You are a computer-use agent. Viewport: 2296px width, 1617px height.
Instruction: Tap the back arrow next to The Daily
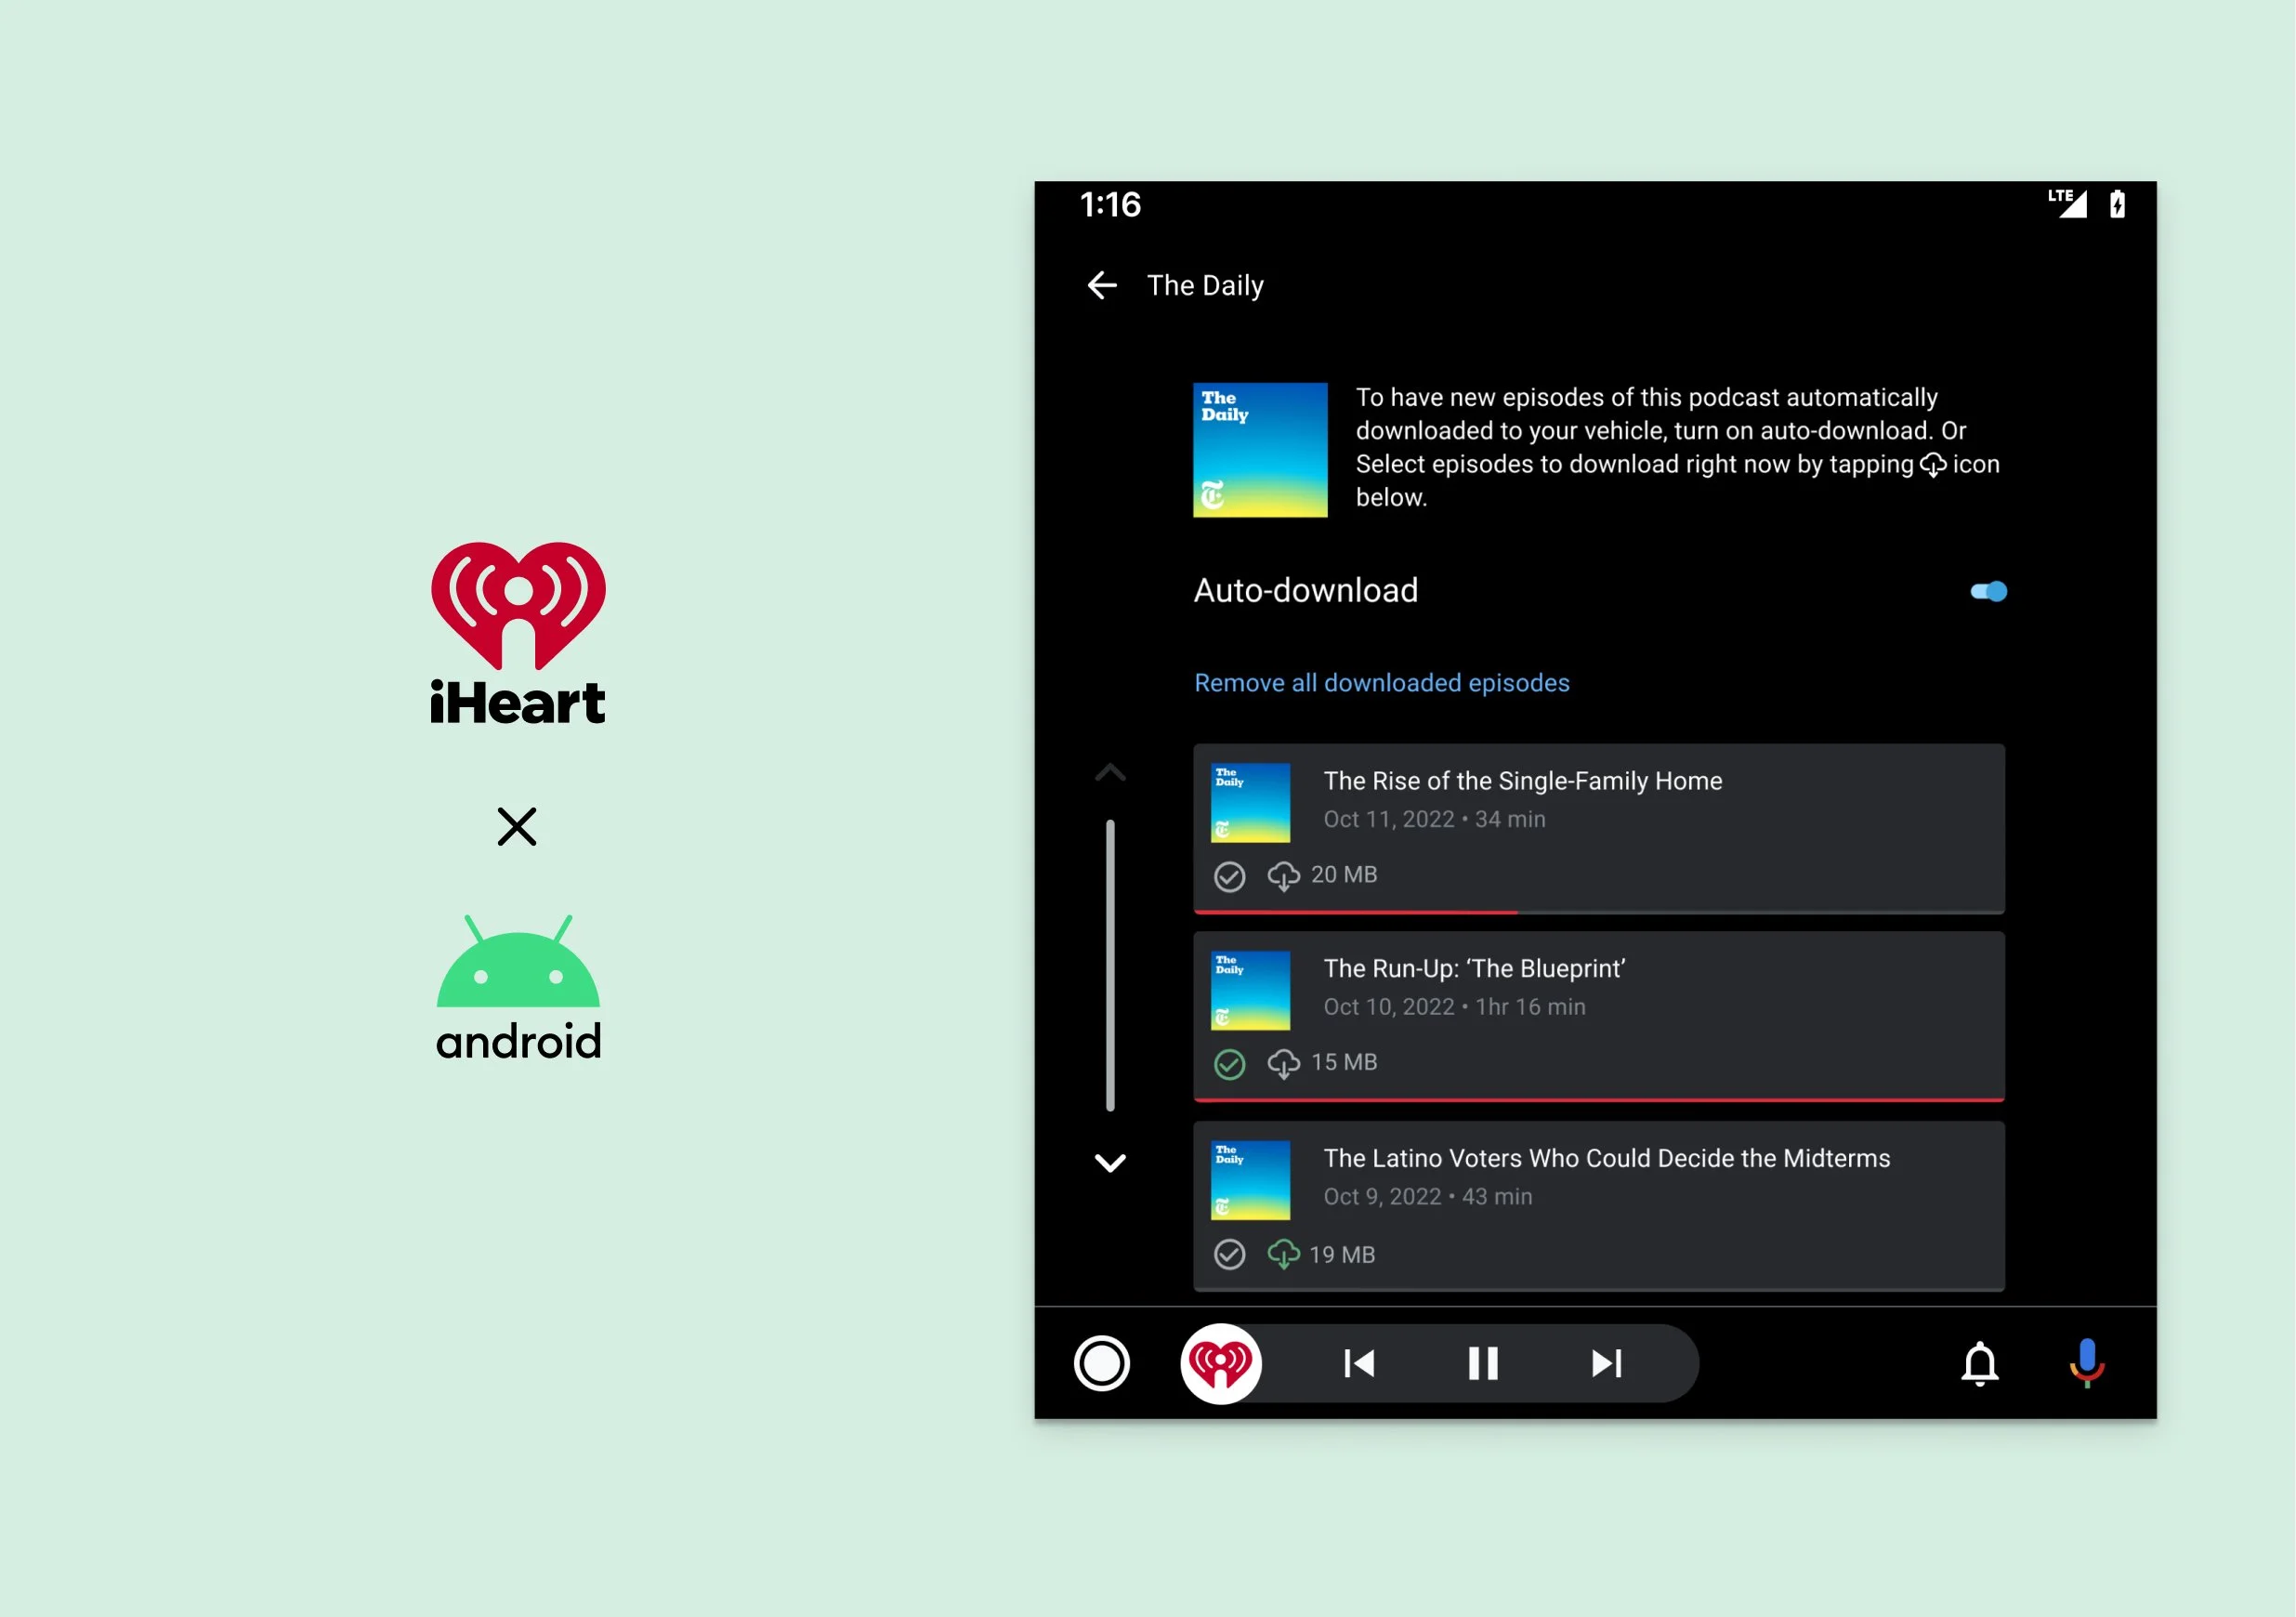pos(1101,286)
